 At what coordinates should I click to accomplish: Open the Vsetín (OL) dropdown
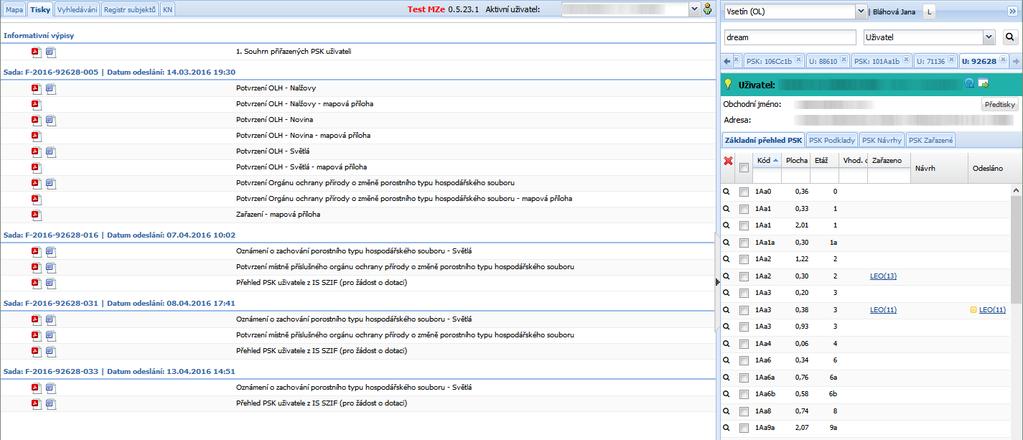[x=859, y=12]
